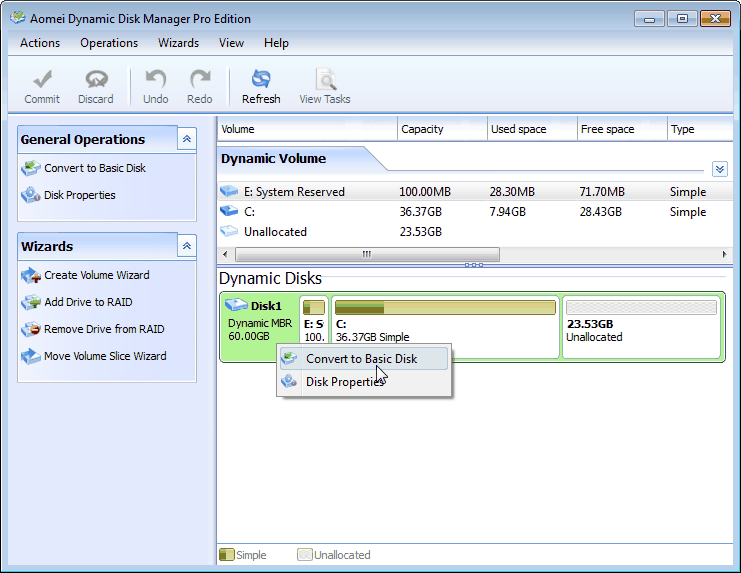Click the Unallocated row drive icon

pyautogui.click(x=229, y=231)
